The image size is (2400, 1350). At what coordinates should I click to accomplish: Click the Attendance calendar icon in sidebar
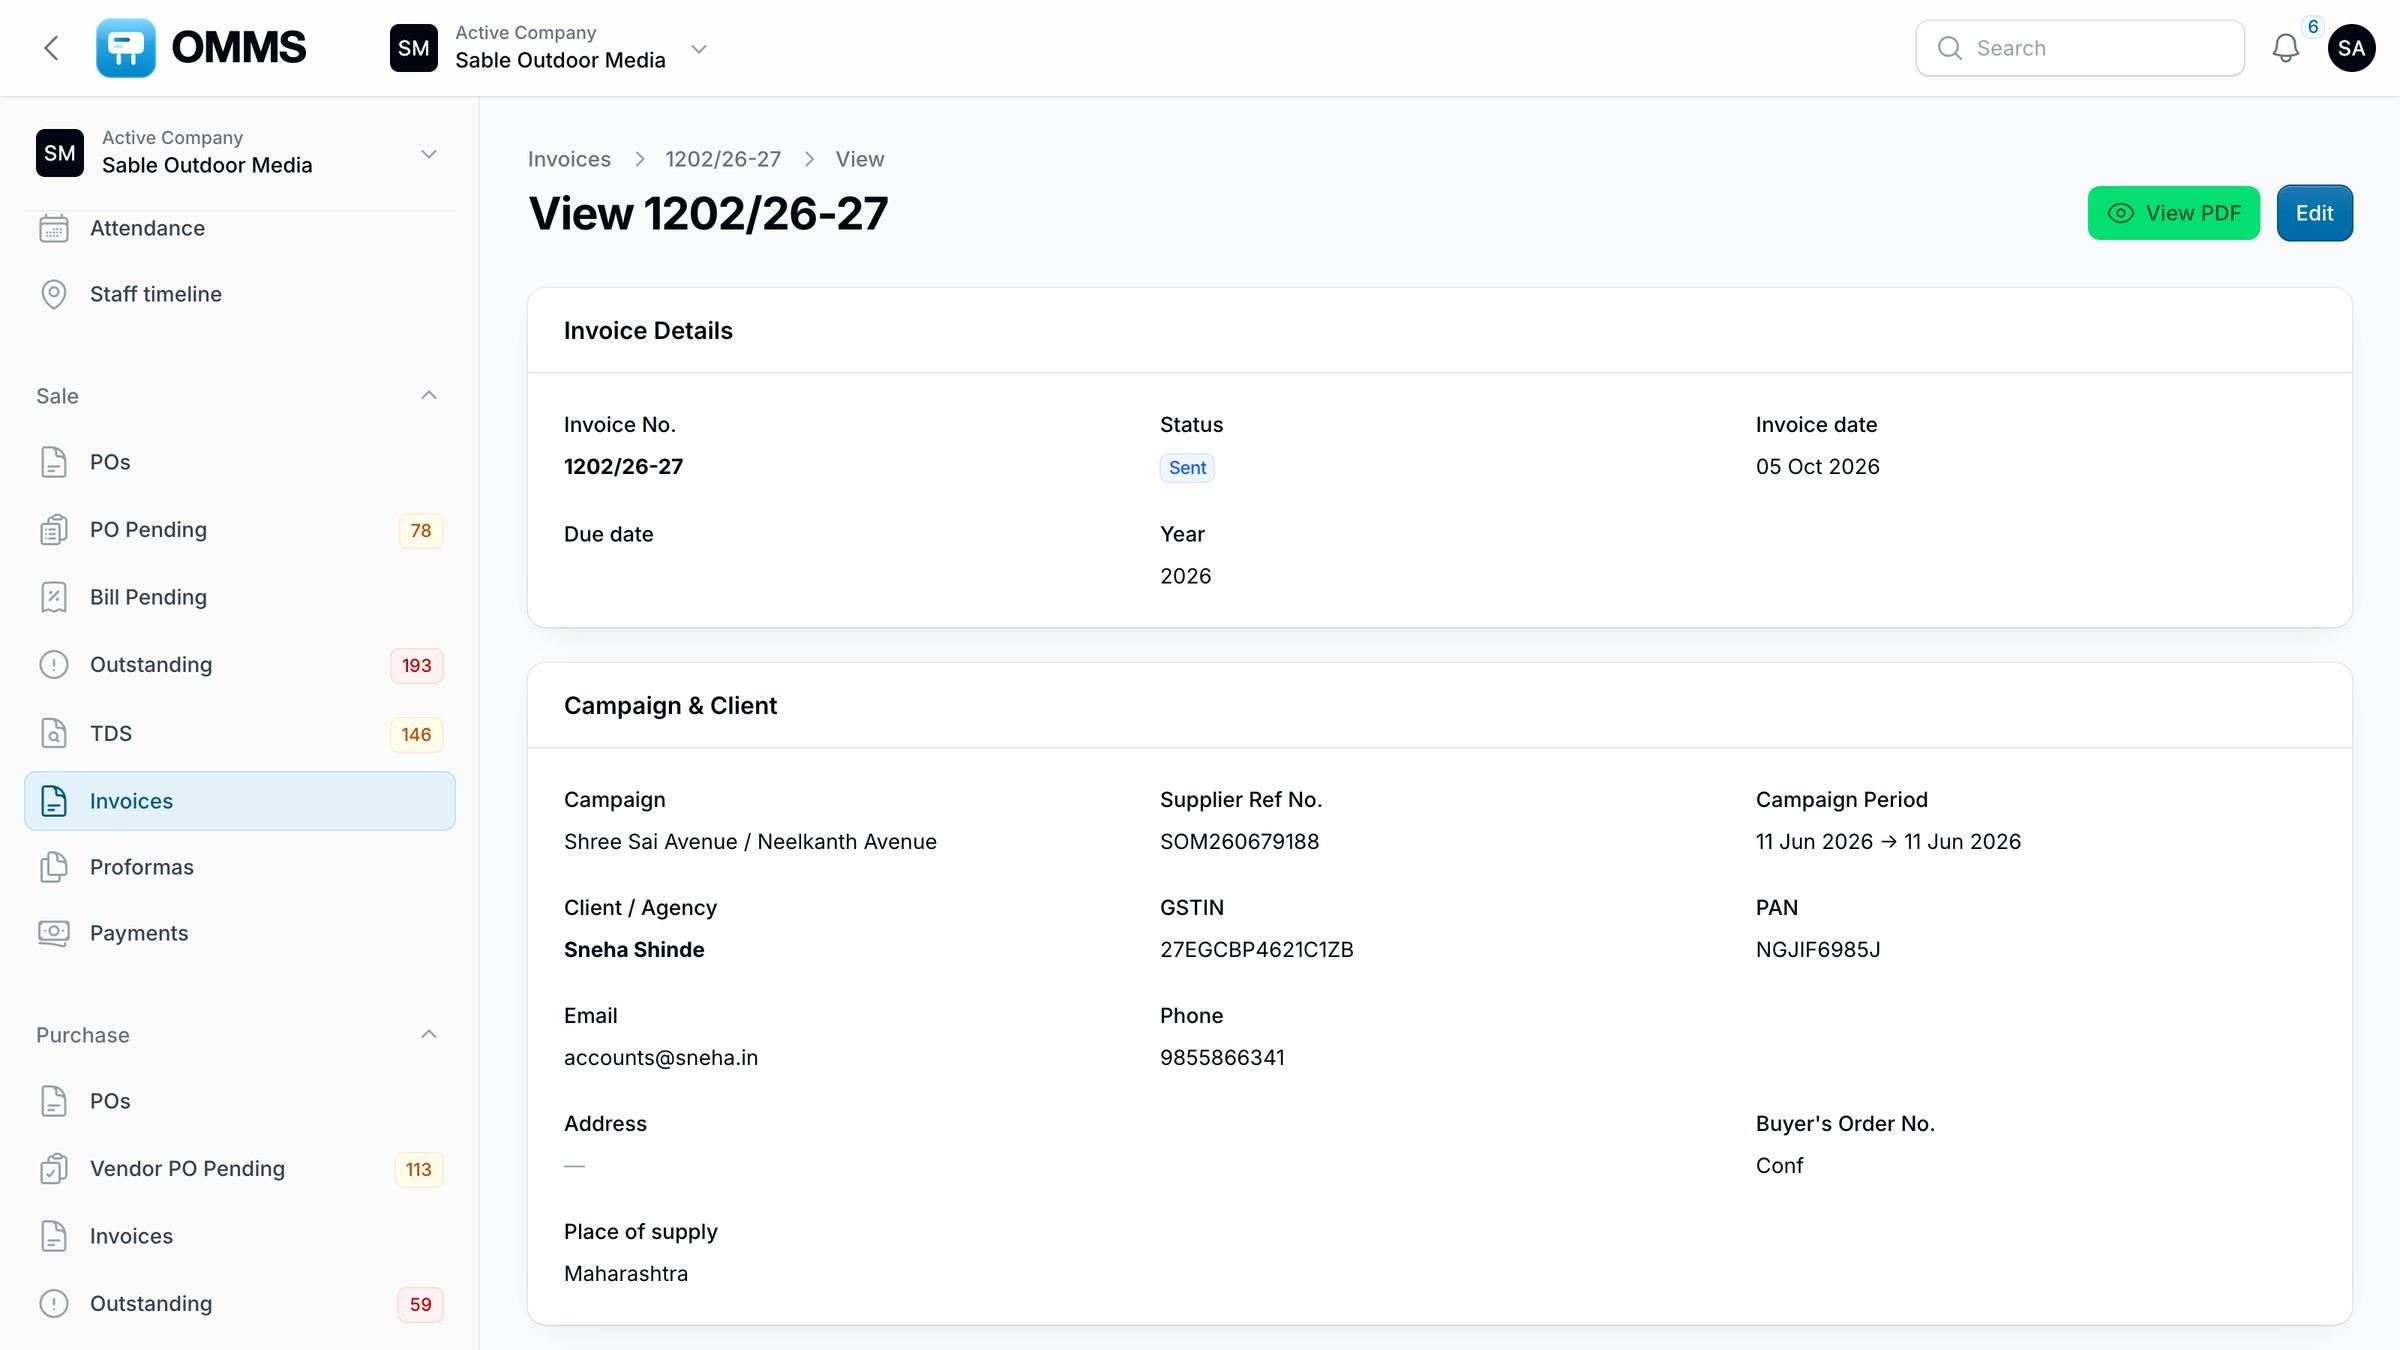coord(54,228)
